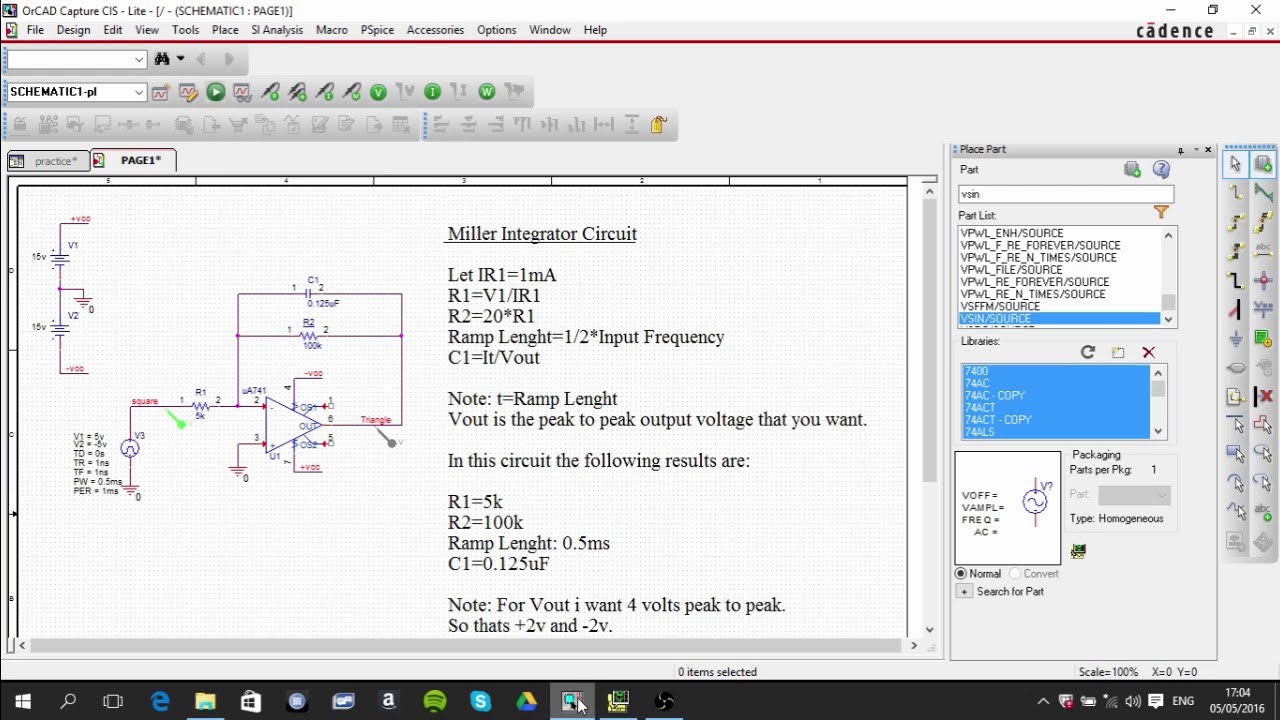Viewport: 1280px width, 720px height.
Task: Toggle the Place Part panel pin
Action: 1181,150
